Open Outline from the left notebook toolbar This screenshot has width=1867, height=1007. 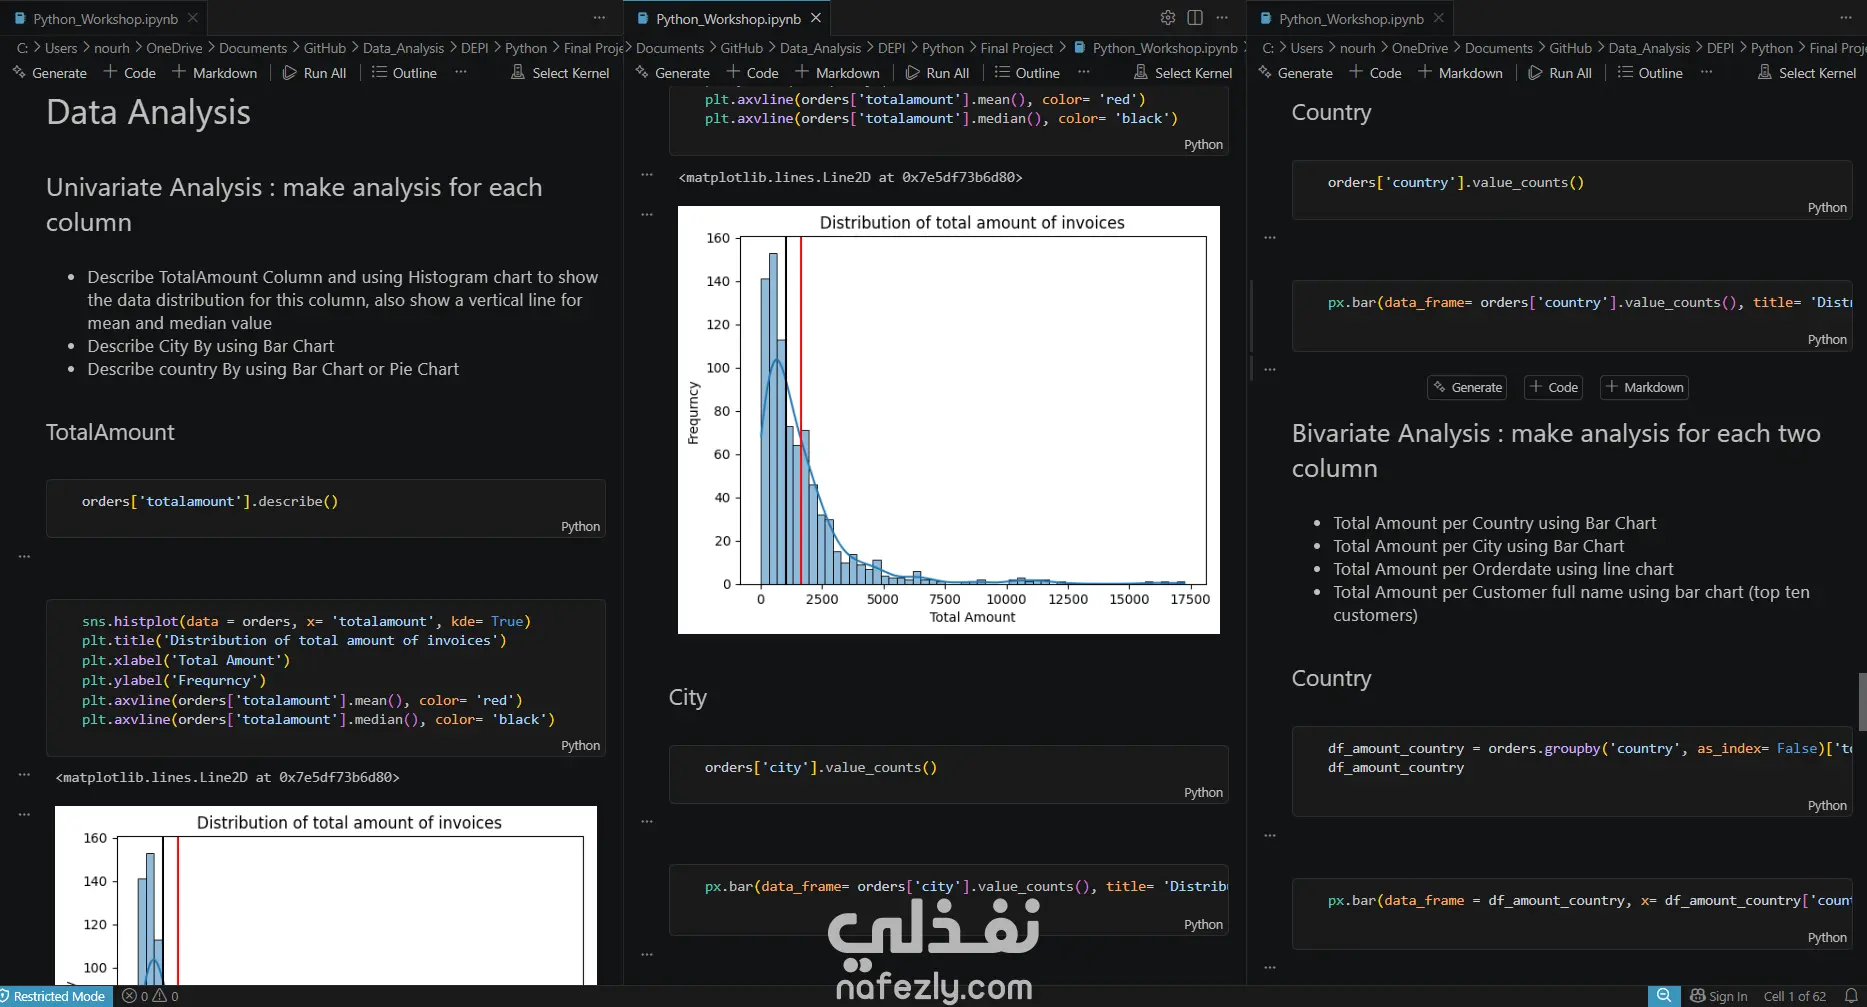point(404,73)
